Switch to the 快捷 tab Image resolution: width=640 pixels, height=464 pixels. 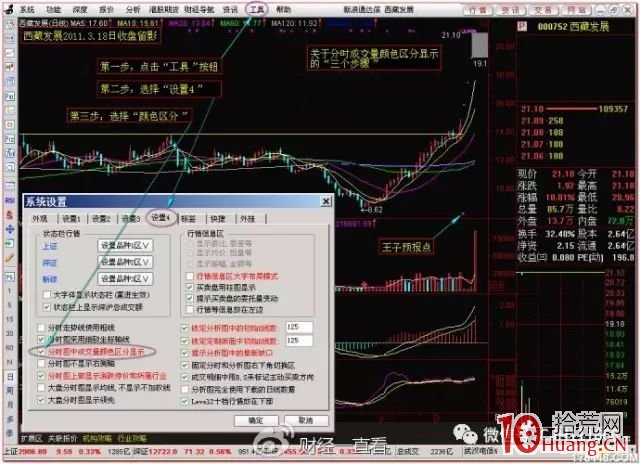coord(218,219)
